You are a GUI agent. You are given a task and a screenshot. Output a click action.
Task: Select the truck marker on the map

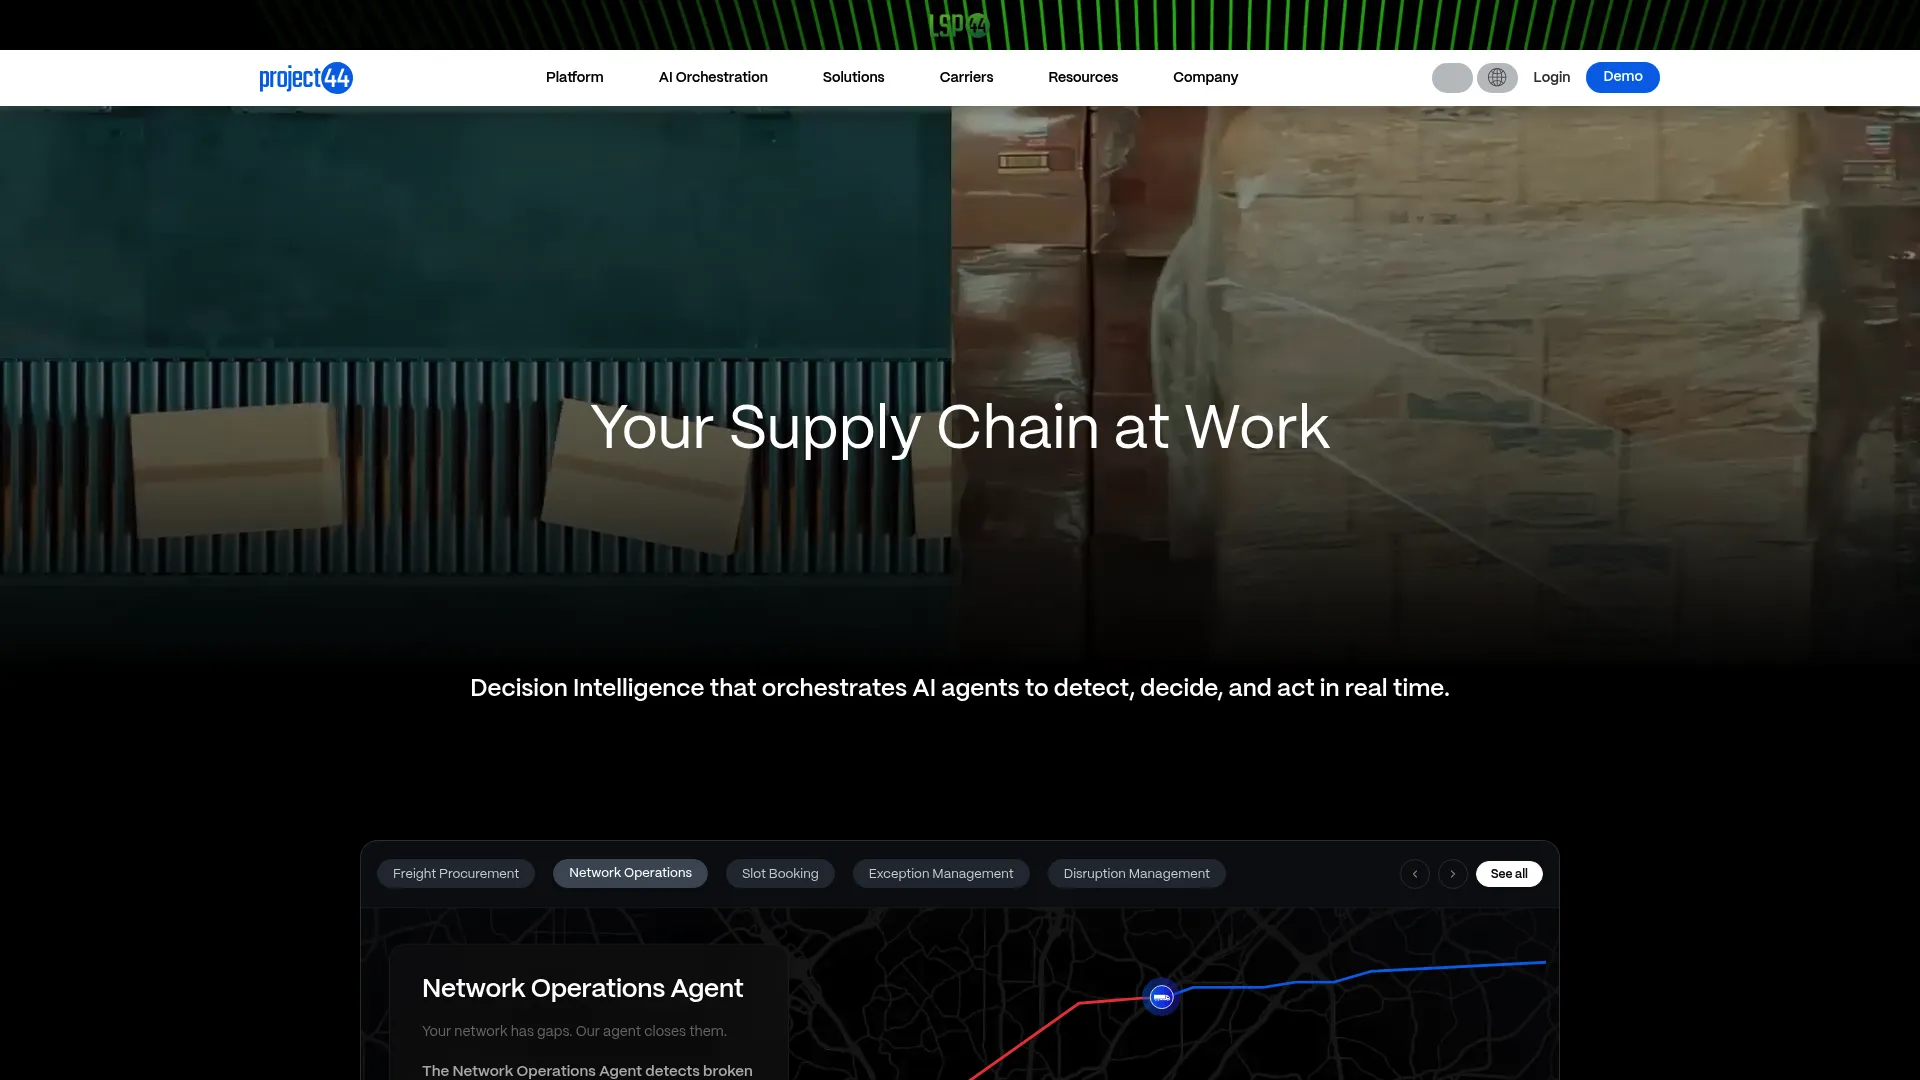pyautogui.click(x=1161, y=997)
